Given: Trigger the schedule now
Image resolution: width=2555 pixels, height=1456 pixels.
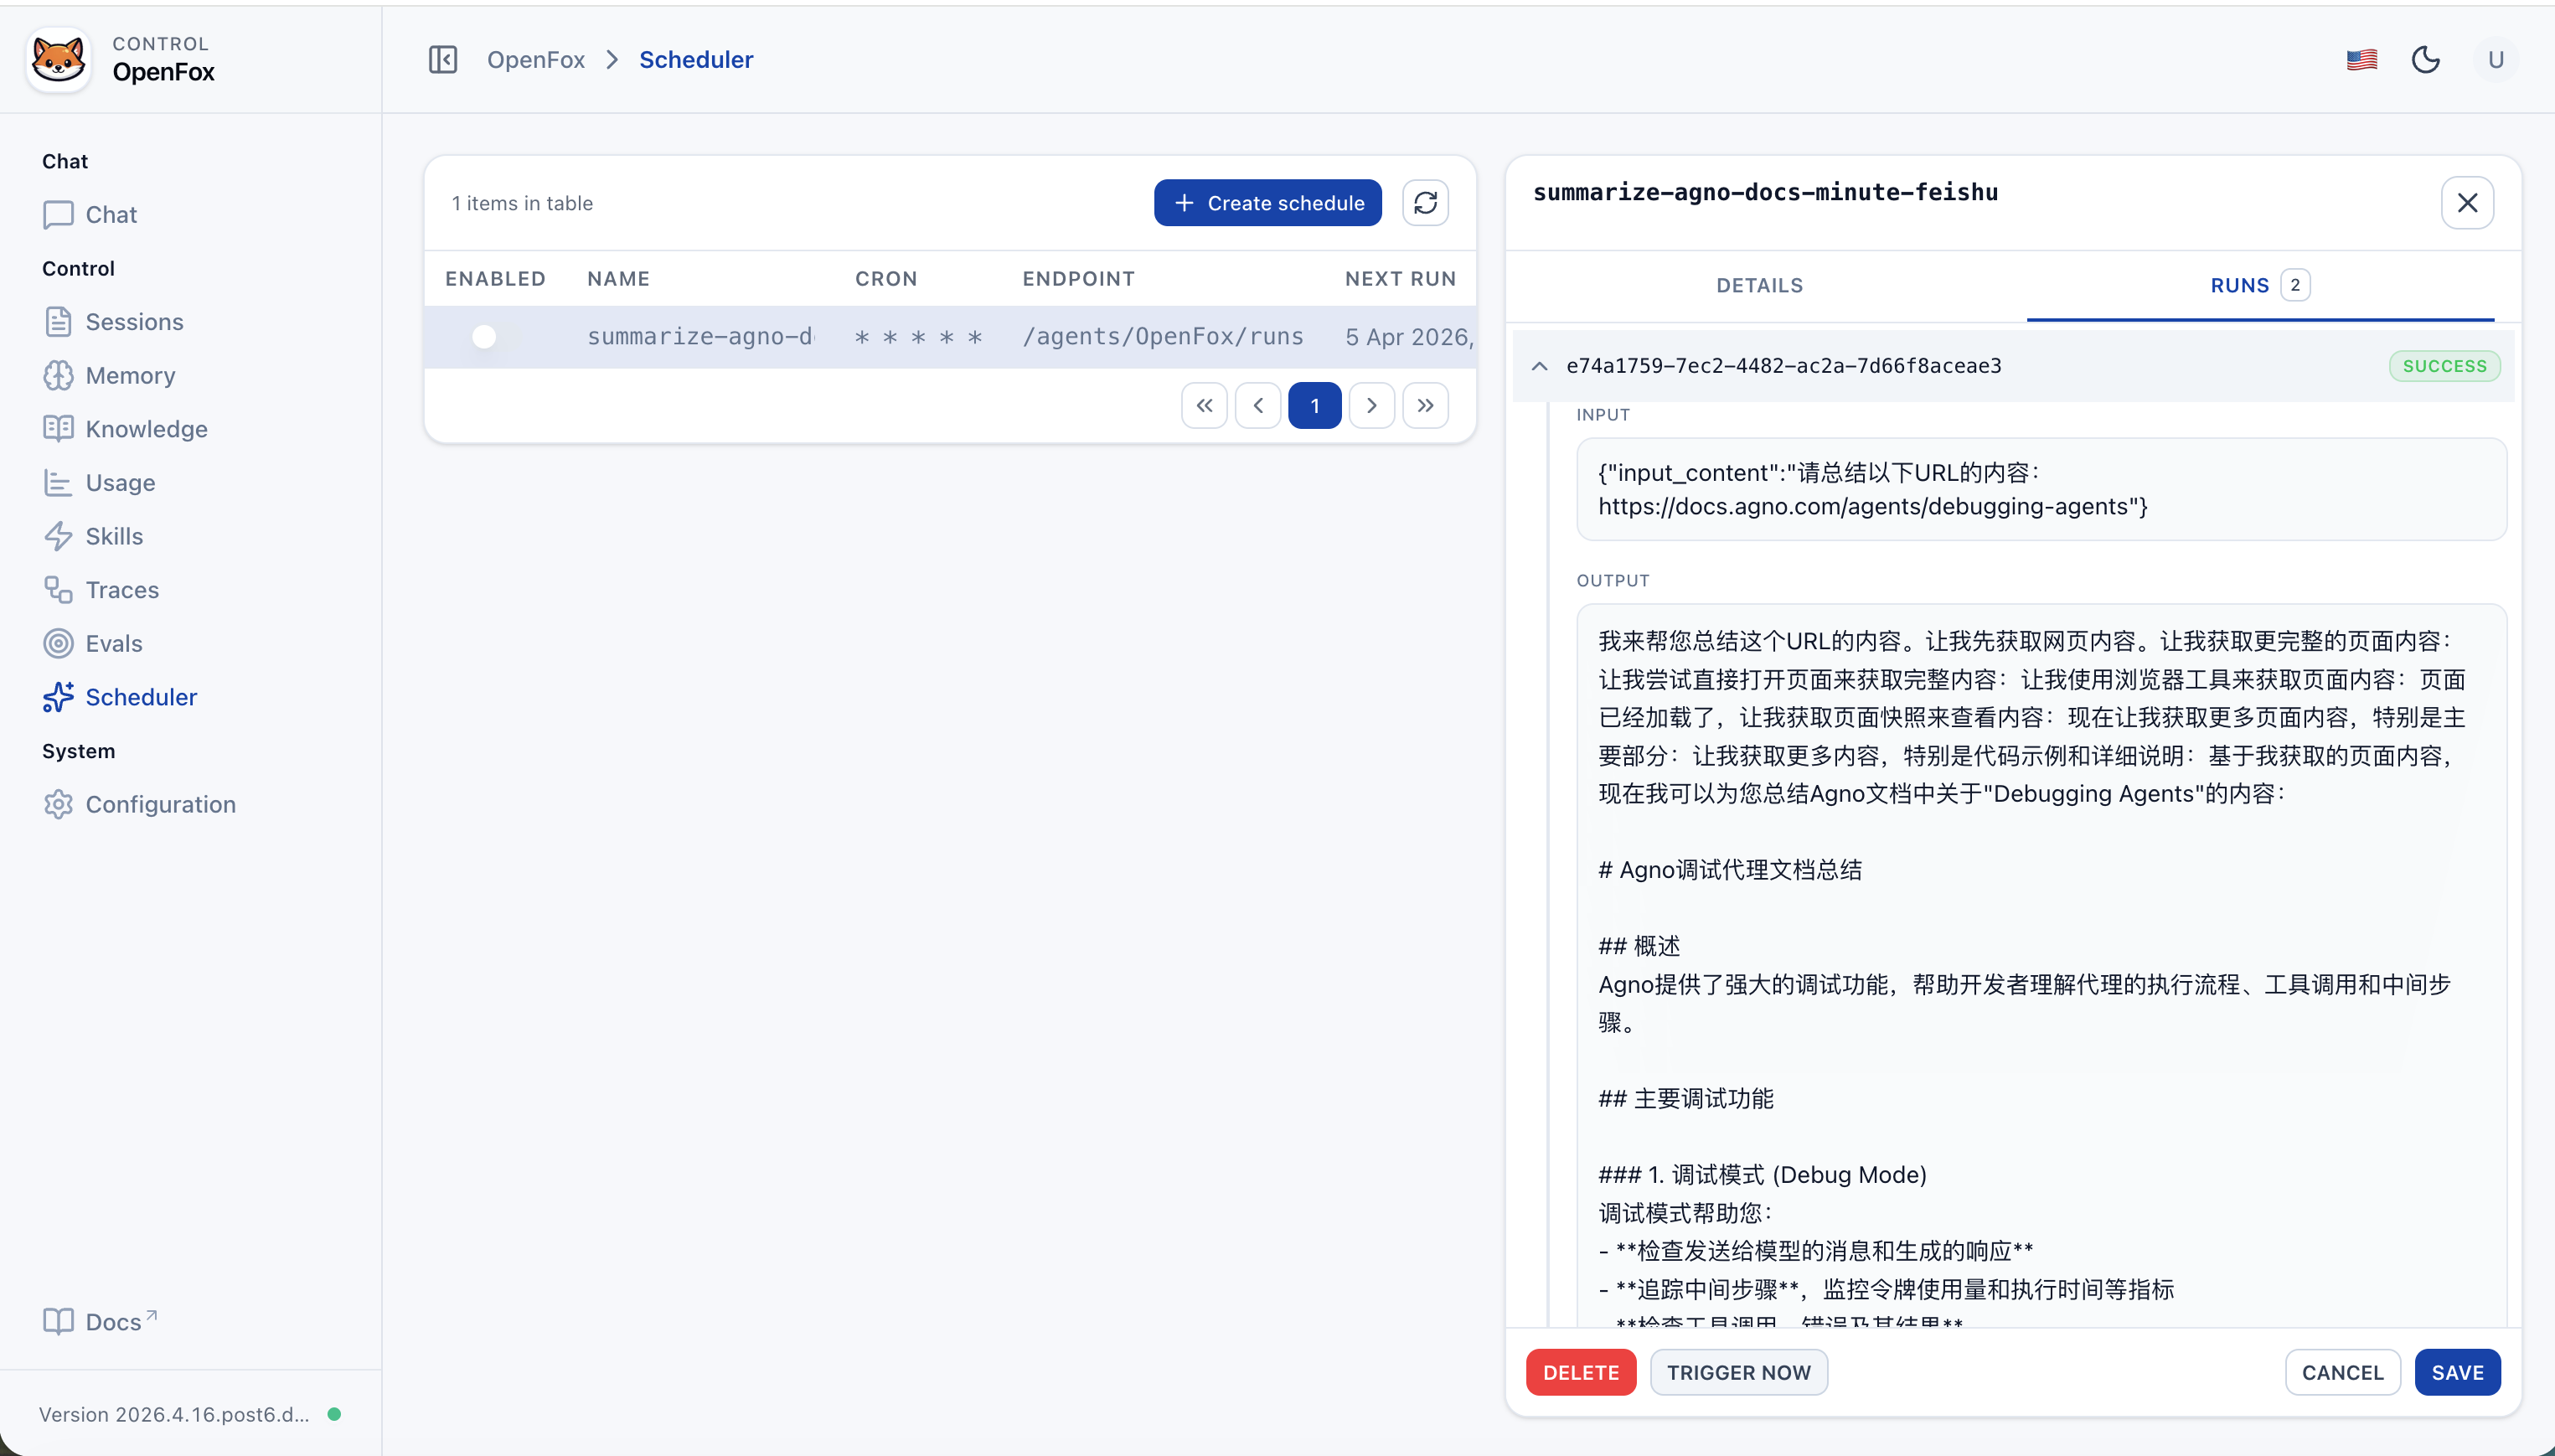Looking at the screenshot, I should pyautogui.click(x=1738, y=1371).
